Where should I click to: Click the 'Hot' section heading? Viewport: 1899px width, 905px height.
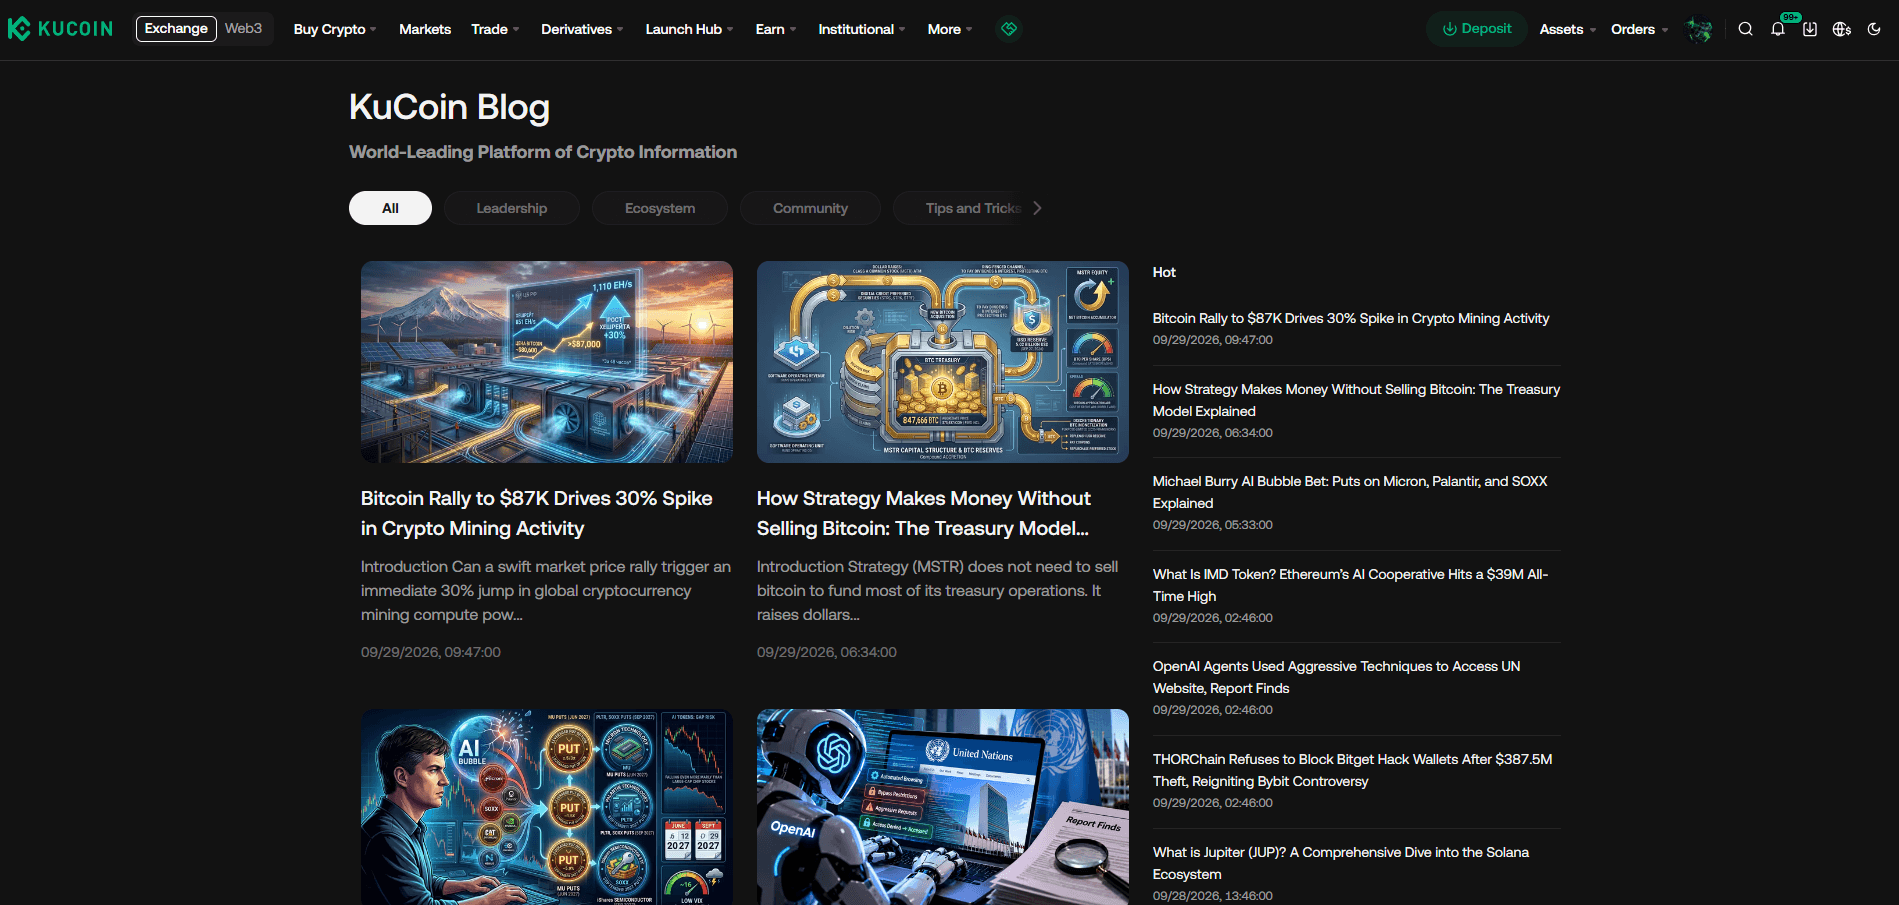tap(1164, 272)
